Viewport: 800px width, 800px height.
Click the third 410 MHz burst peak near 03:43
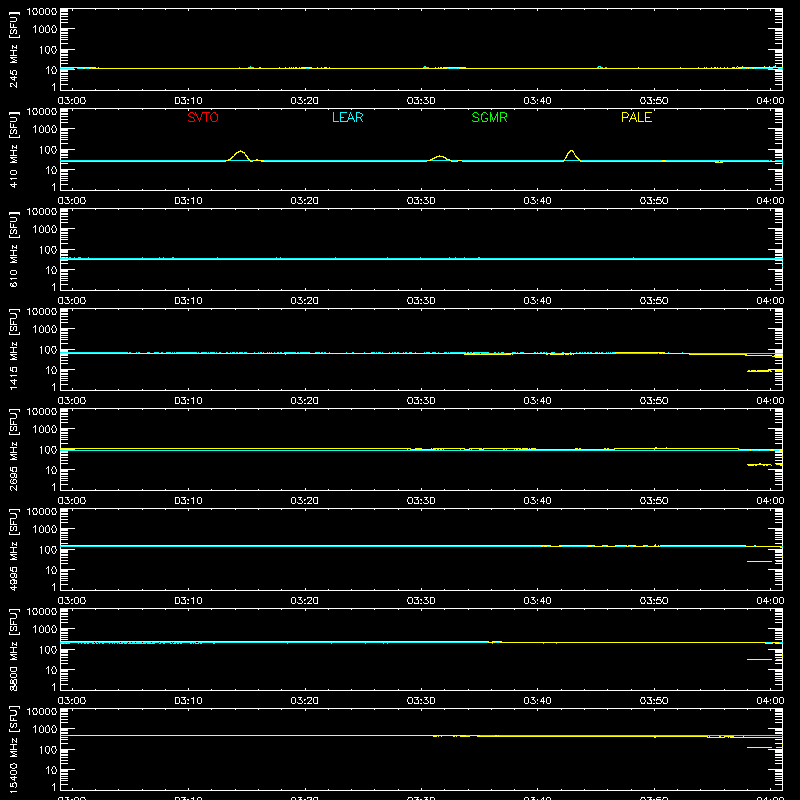pyautogui.click(x=571, y=151)
